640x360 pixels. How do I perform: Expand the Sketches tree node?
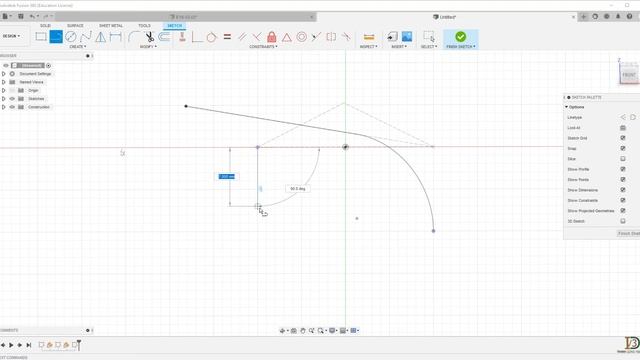tap(4, 98)
